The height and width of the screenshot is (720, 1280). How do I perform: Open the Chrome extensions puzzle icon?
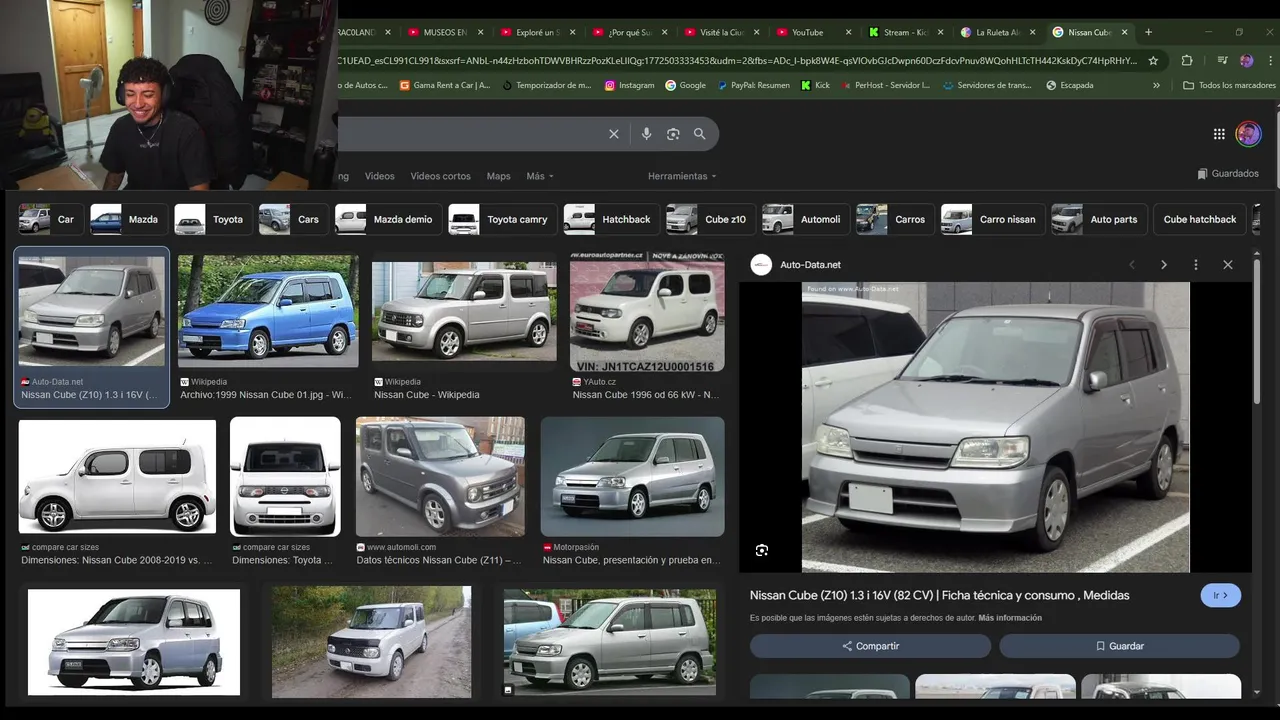tap(1187, 60)
